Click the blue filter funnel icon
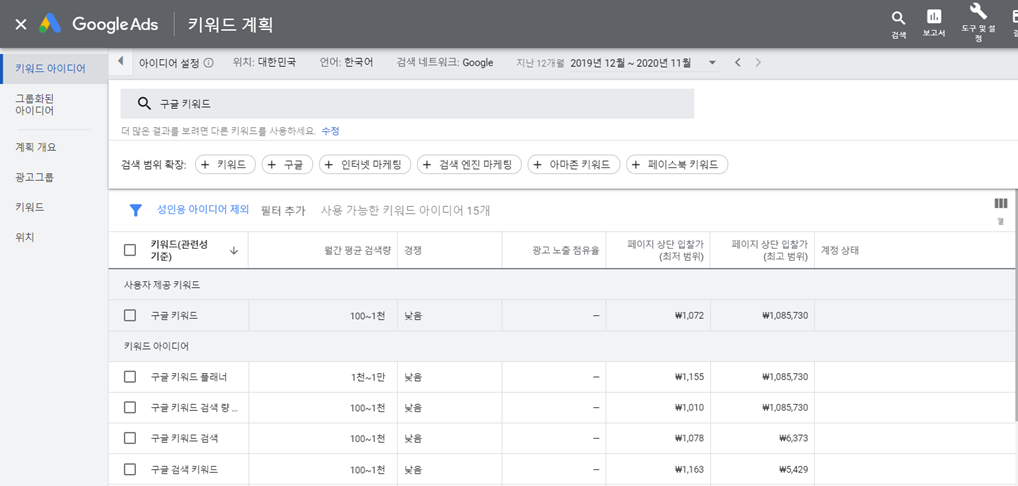 [136, 210]
